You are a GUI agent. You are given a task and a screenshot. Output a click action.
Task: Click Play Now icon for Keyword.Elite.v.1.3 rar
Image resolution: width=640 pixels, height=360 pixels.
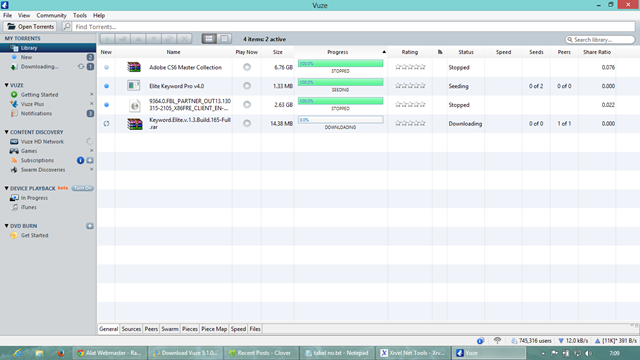(x=247, y=123)
